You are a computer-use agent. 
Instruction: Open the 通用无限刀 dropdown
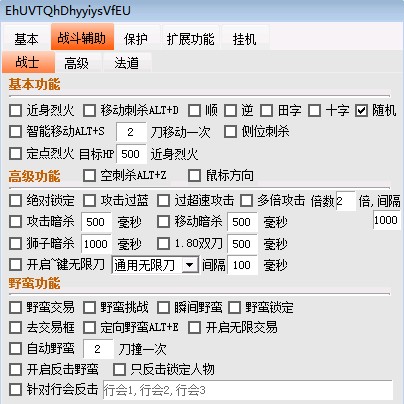tap(155, 265)
